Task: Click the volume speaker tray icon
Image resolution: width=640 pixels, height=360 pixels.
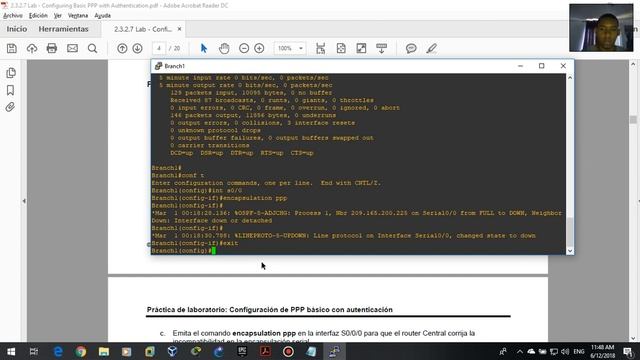Action: coord(565,351)
